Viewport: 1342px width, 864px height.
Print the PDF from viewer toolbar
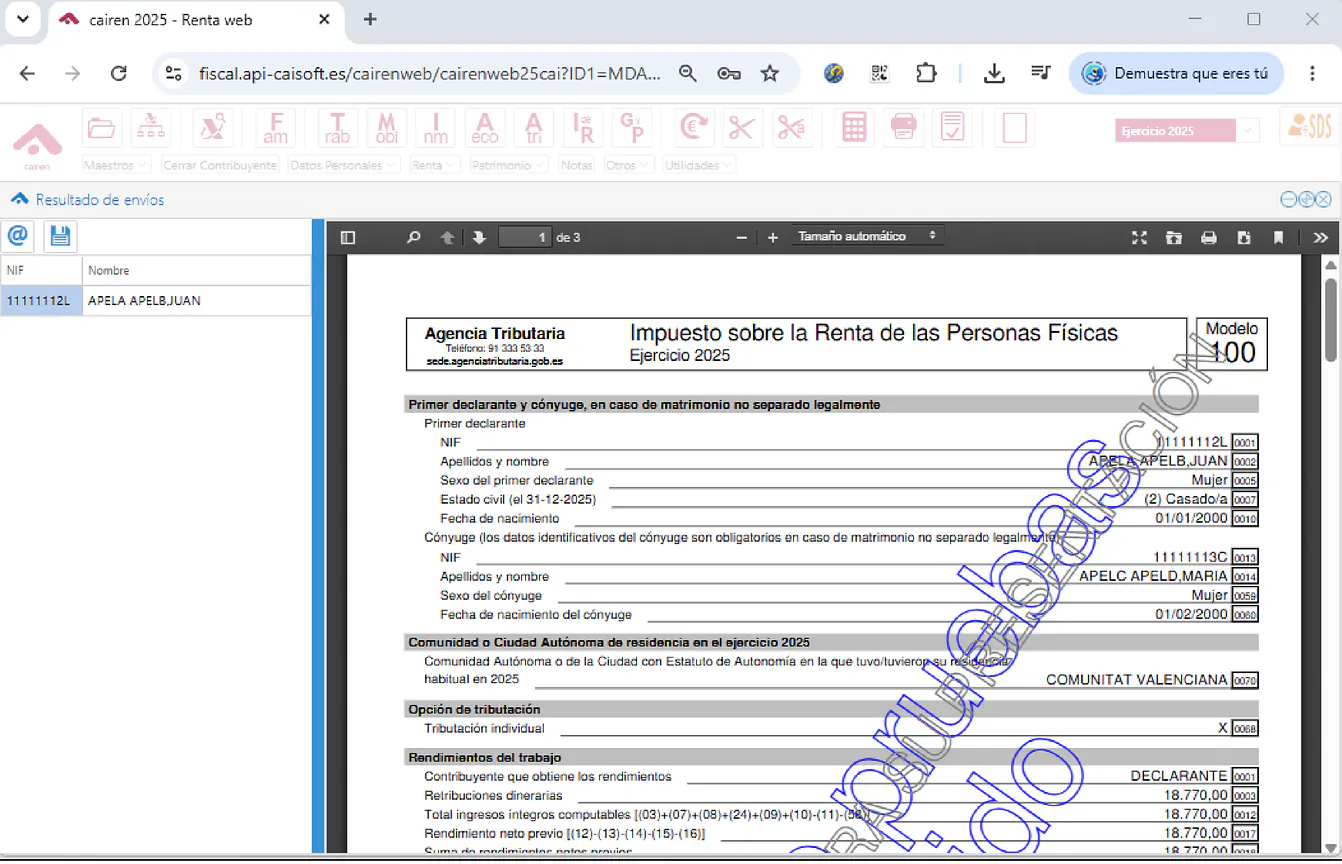click(1209, 237)
